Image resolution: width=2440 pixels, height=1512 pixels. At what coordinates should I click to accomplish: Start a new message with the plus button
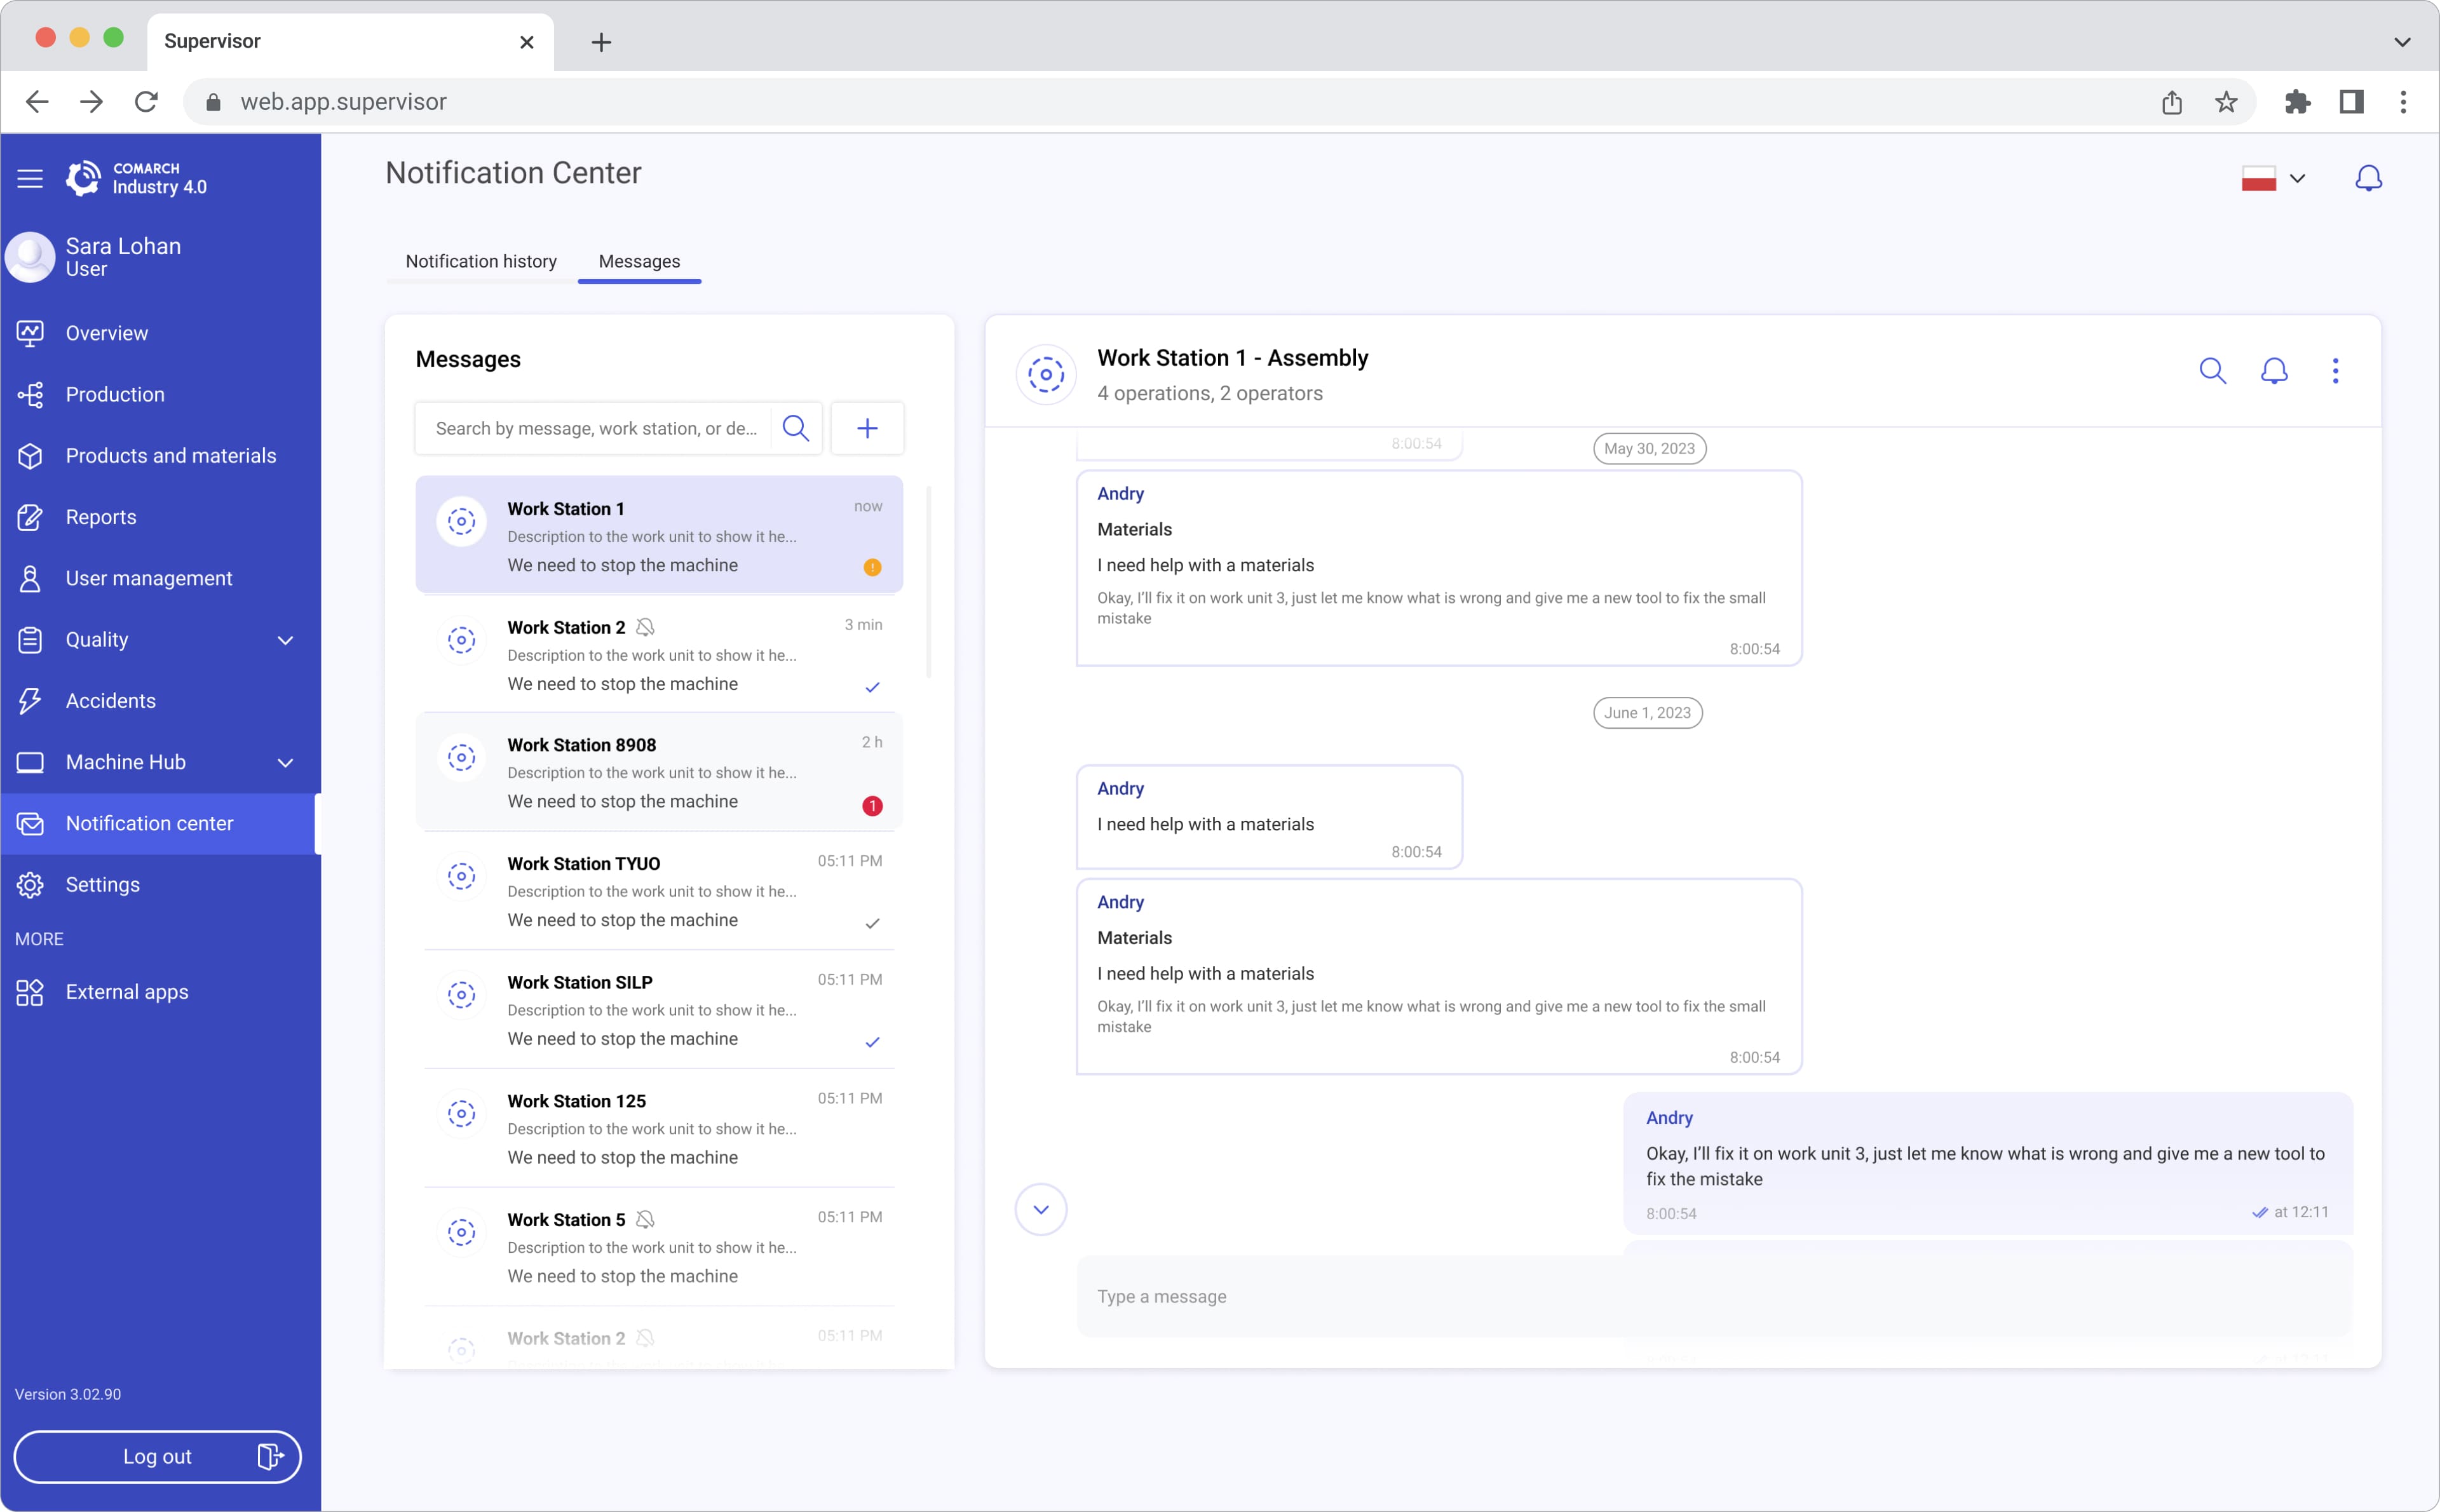[866, 428]
